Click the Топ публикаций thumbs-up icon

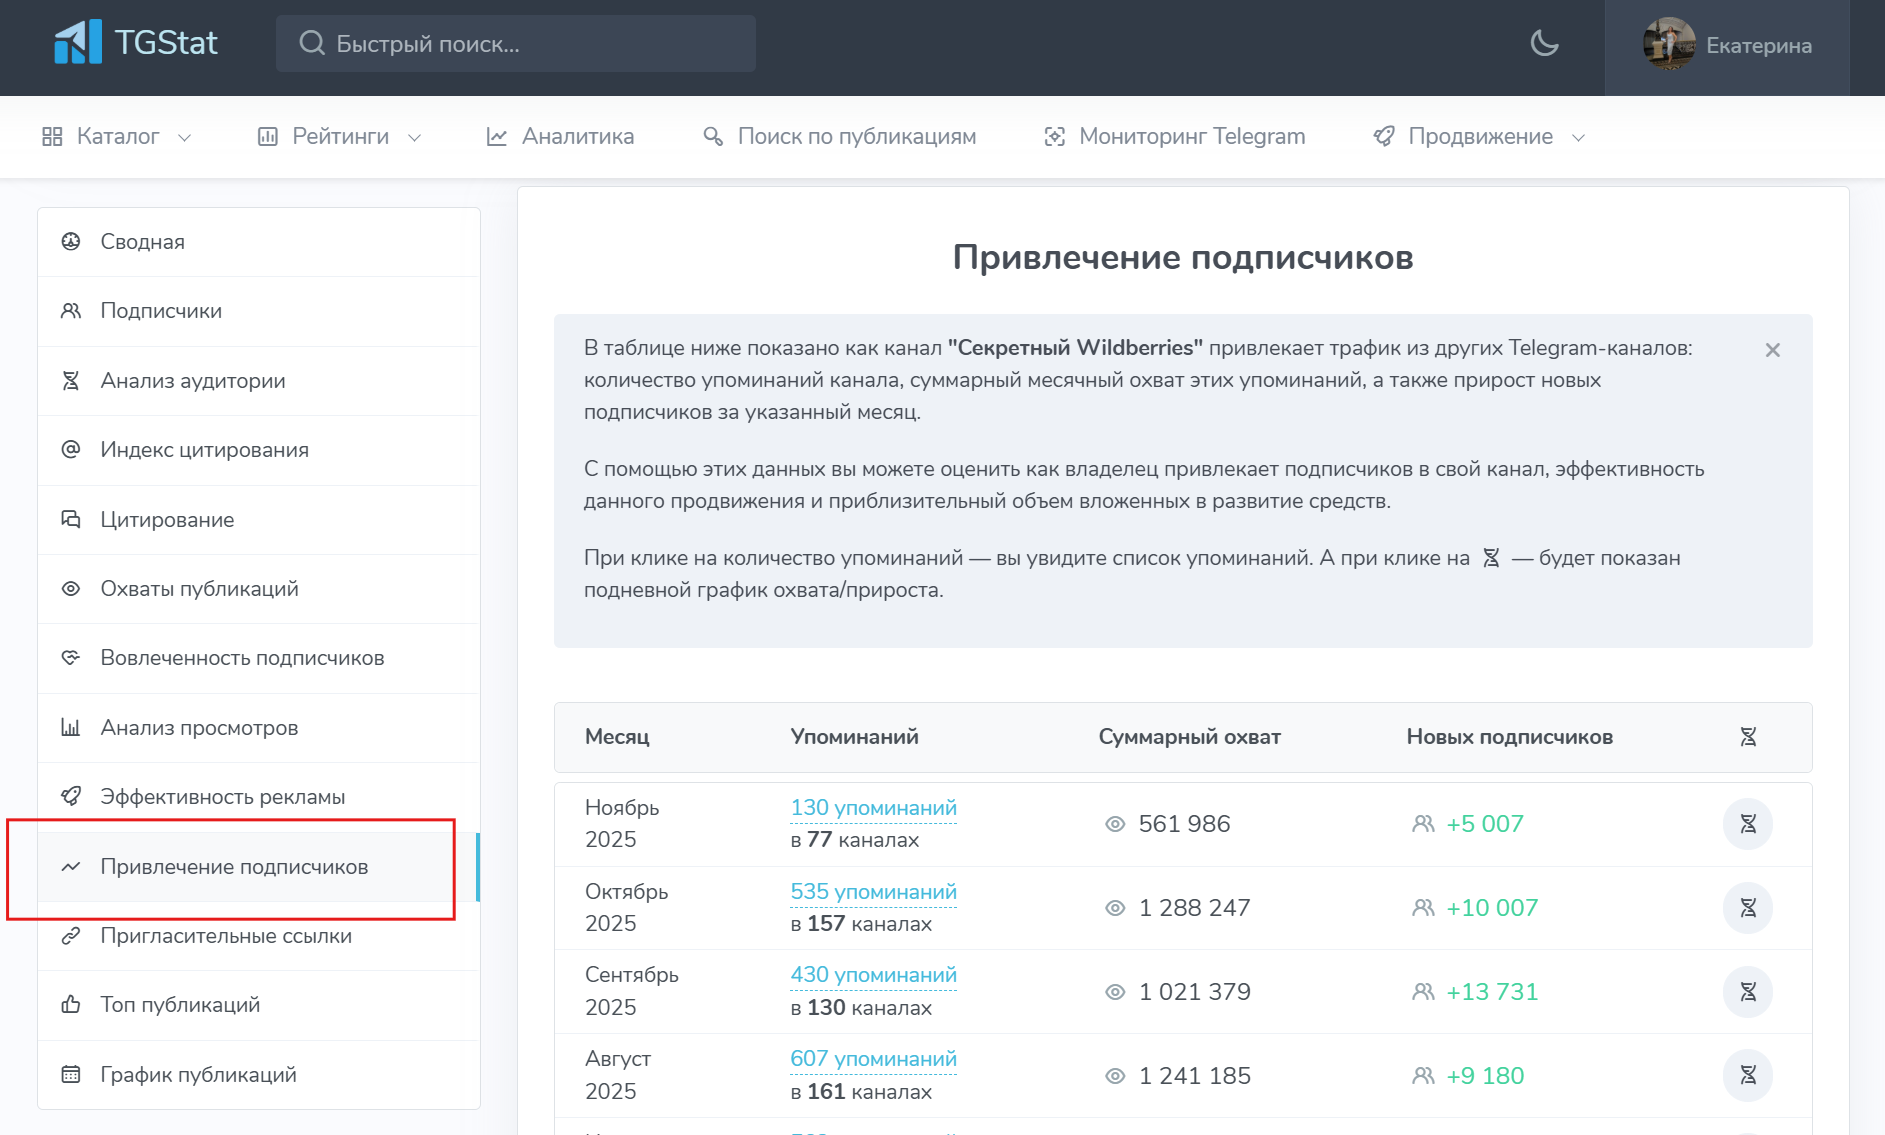(70, 1004)
